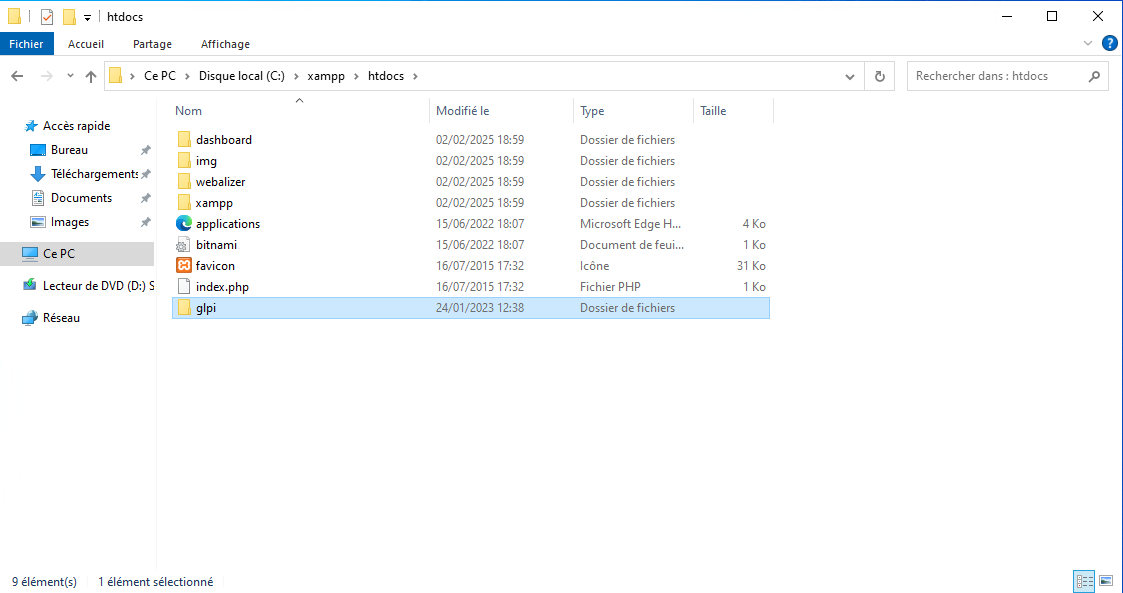The image size is (1123, 593).
Task: Open the Affichage ribbon tab
Action: (226, 44)
